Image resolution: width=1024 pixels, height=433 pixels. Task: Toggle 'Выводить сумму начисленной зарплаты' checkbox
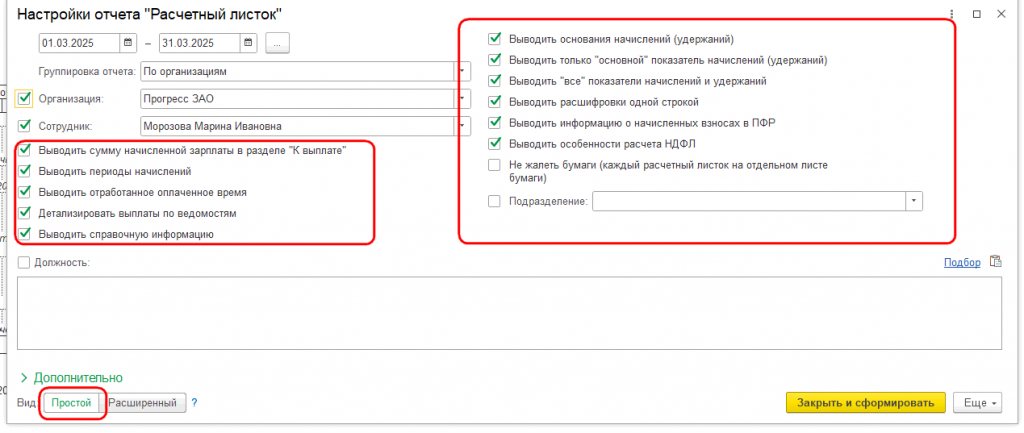coord(25,151)
